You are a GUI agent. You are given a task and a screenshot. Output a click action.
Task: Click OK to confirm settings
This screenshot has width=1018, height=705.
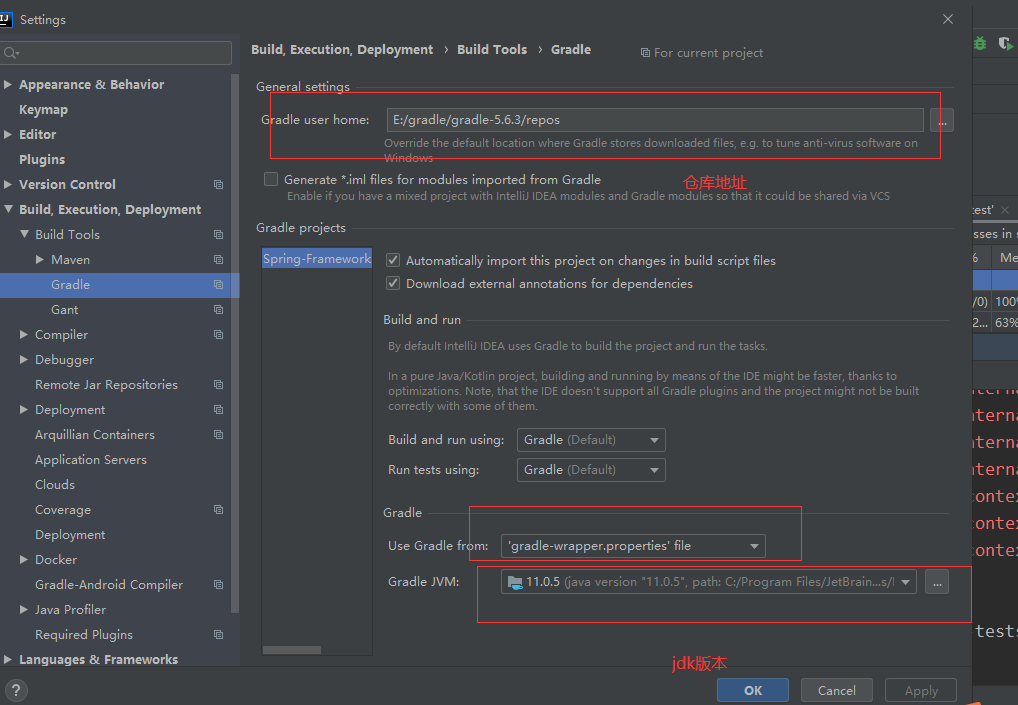[753, 690]
